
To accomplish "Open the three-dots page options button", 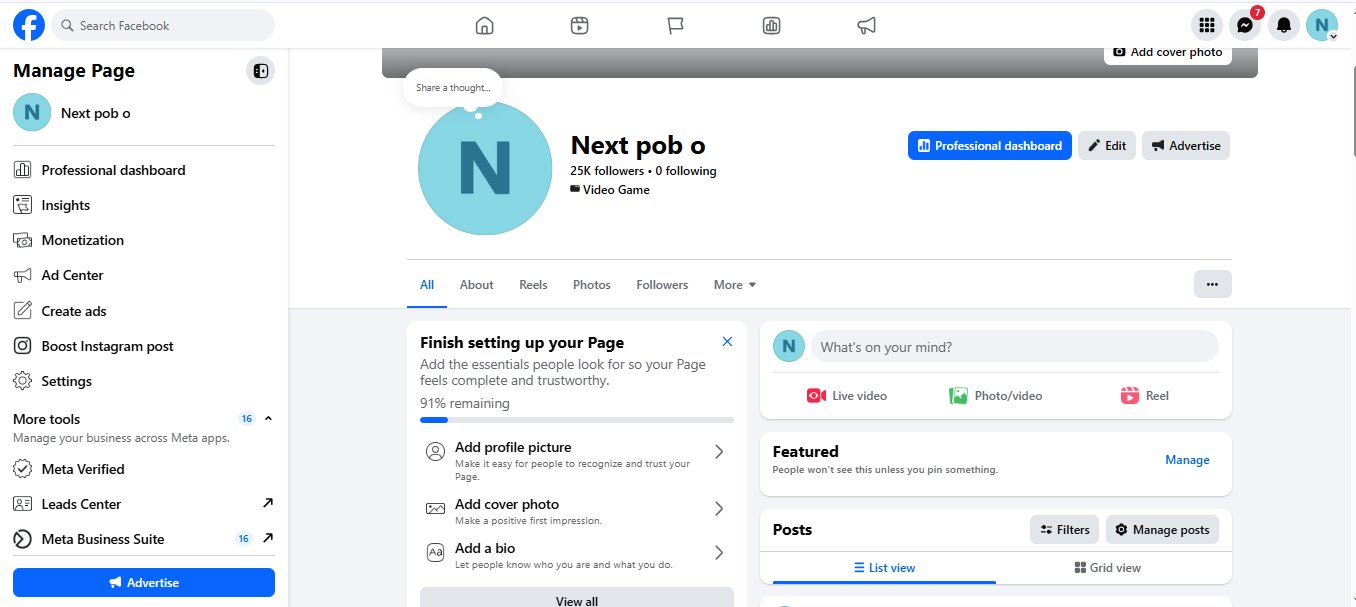I will point(1212,284).
